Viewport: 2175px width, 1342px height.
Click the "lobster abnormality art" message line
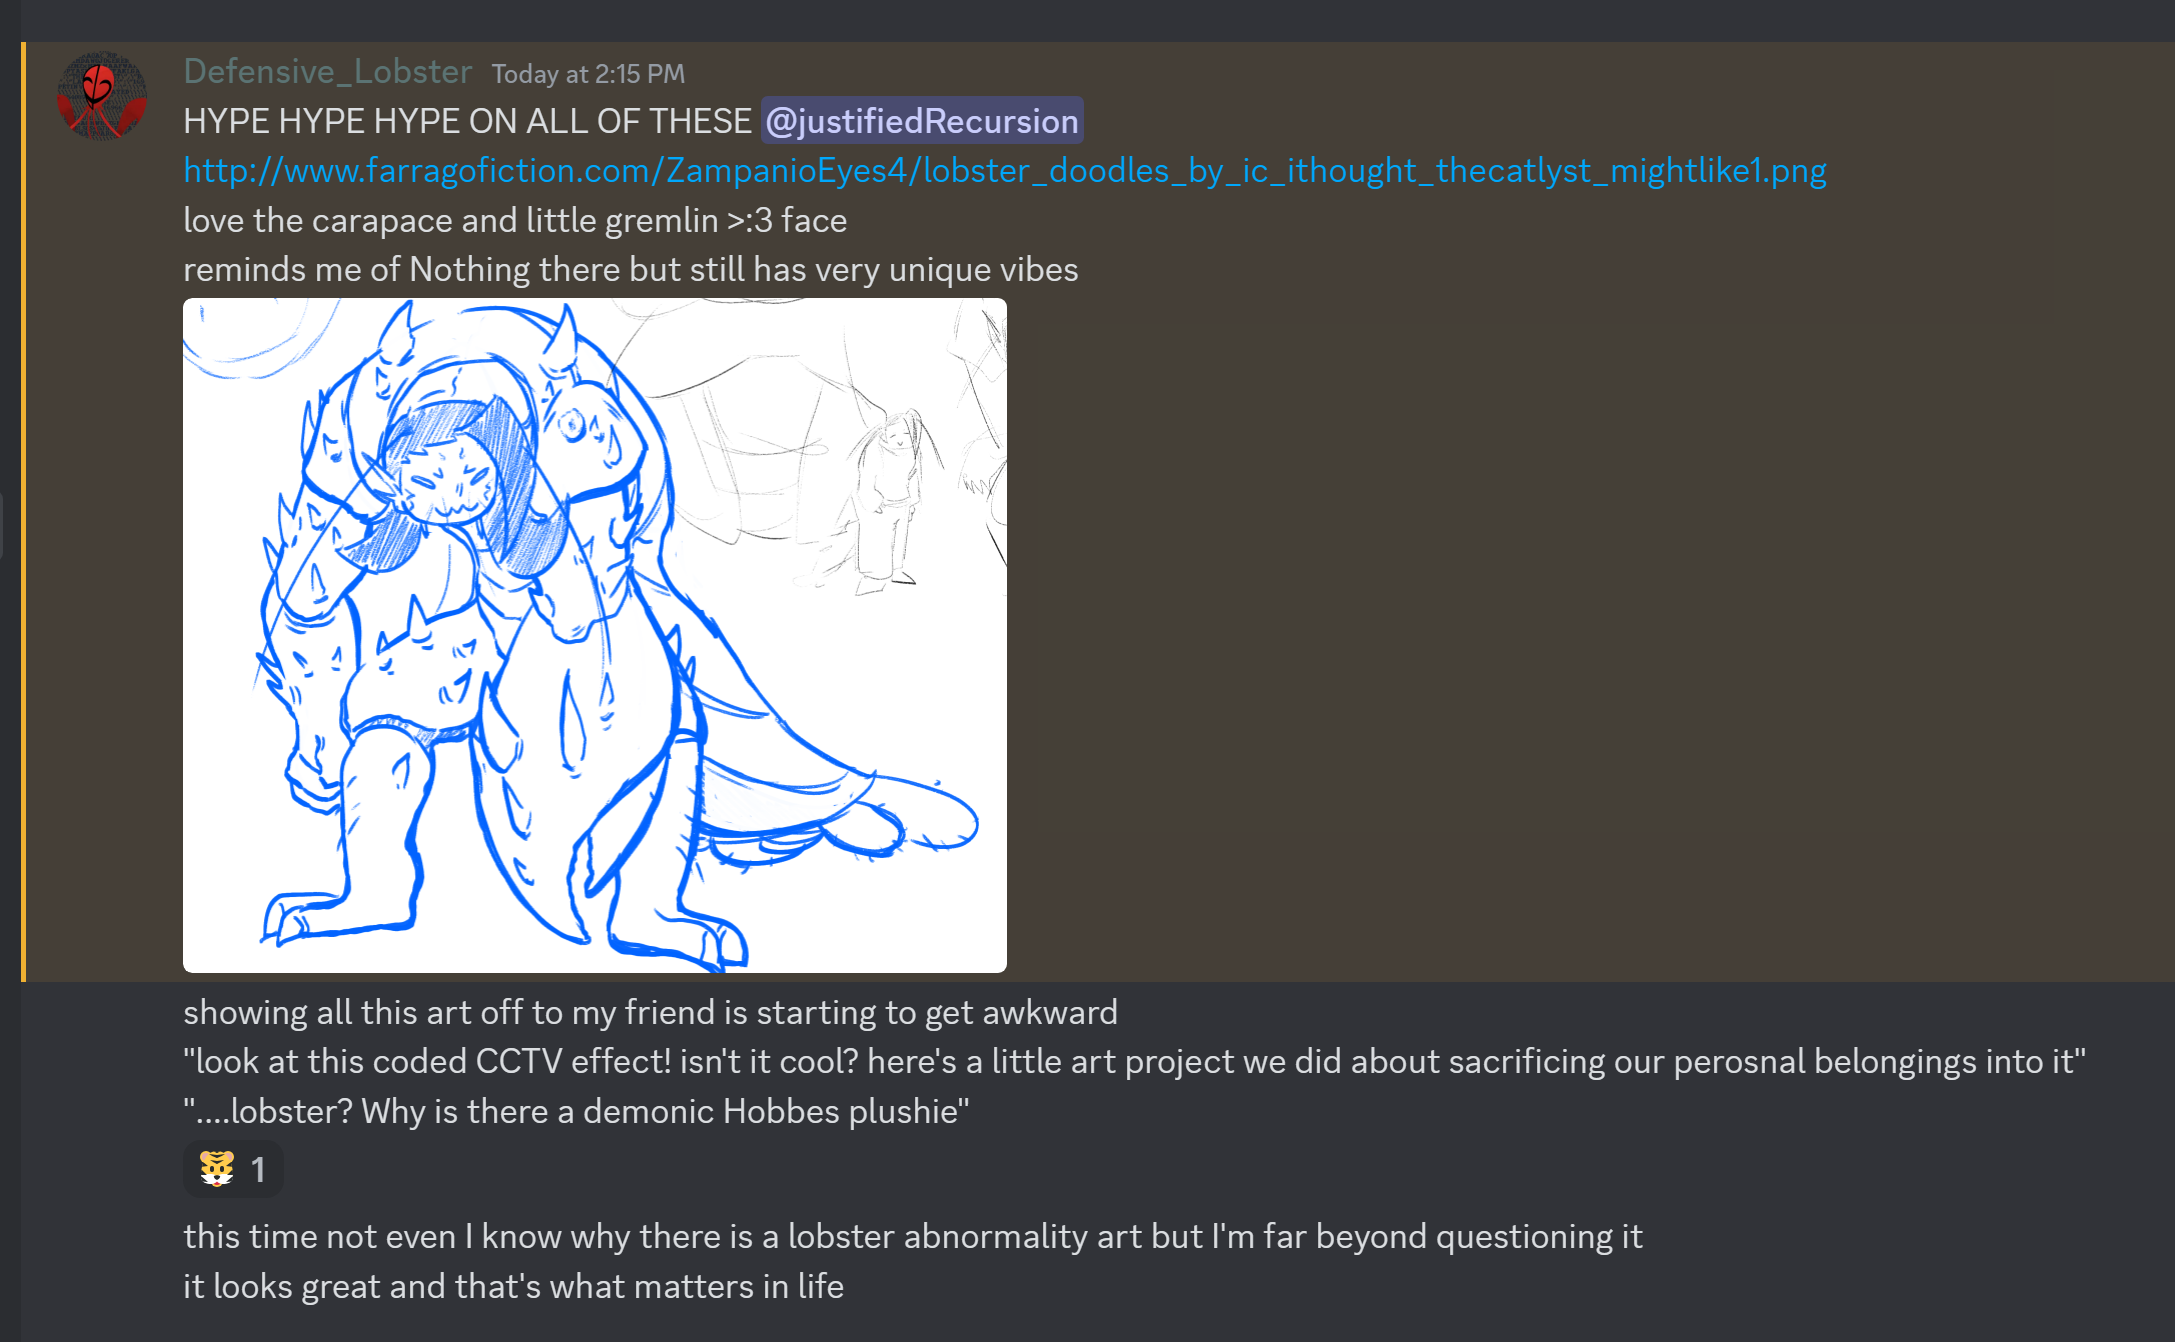tap(913, 1237)
